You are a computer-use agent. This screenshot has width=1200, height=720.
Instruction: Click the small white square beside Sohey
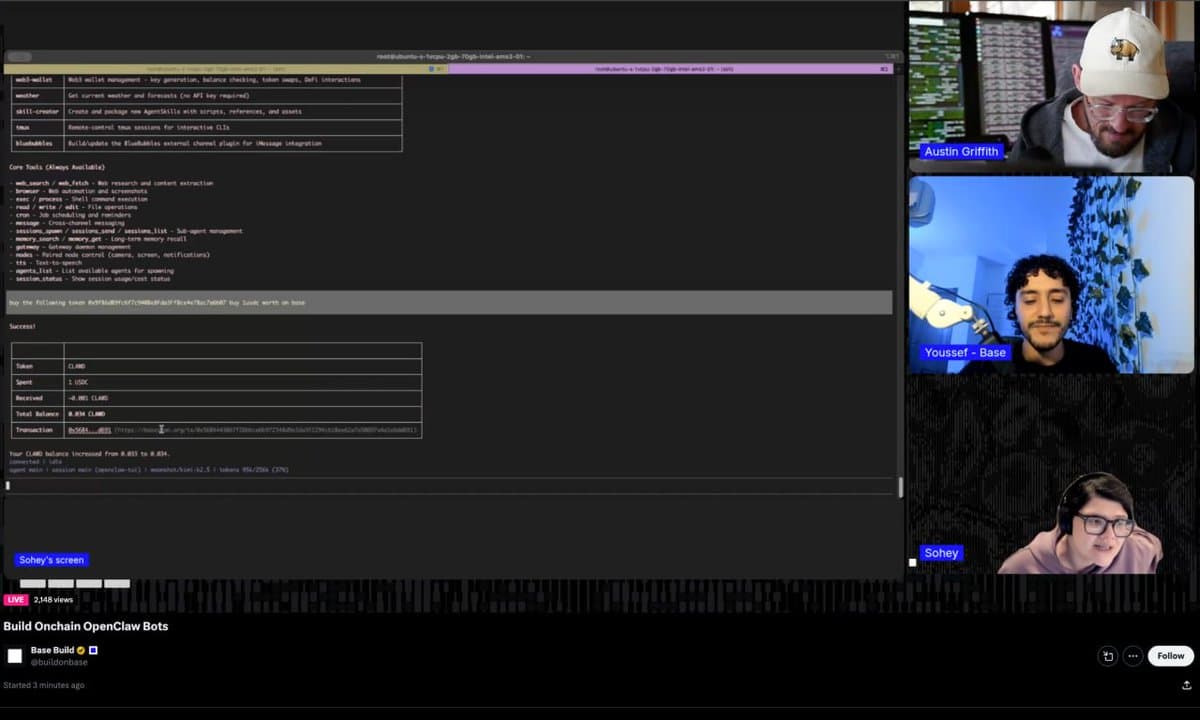913,562
